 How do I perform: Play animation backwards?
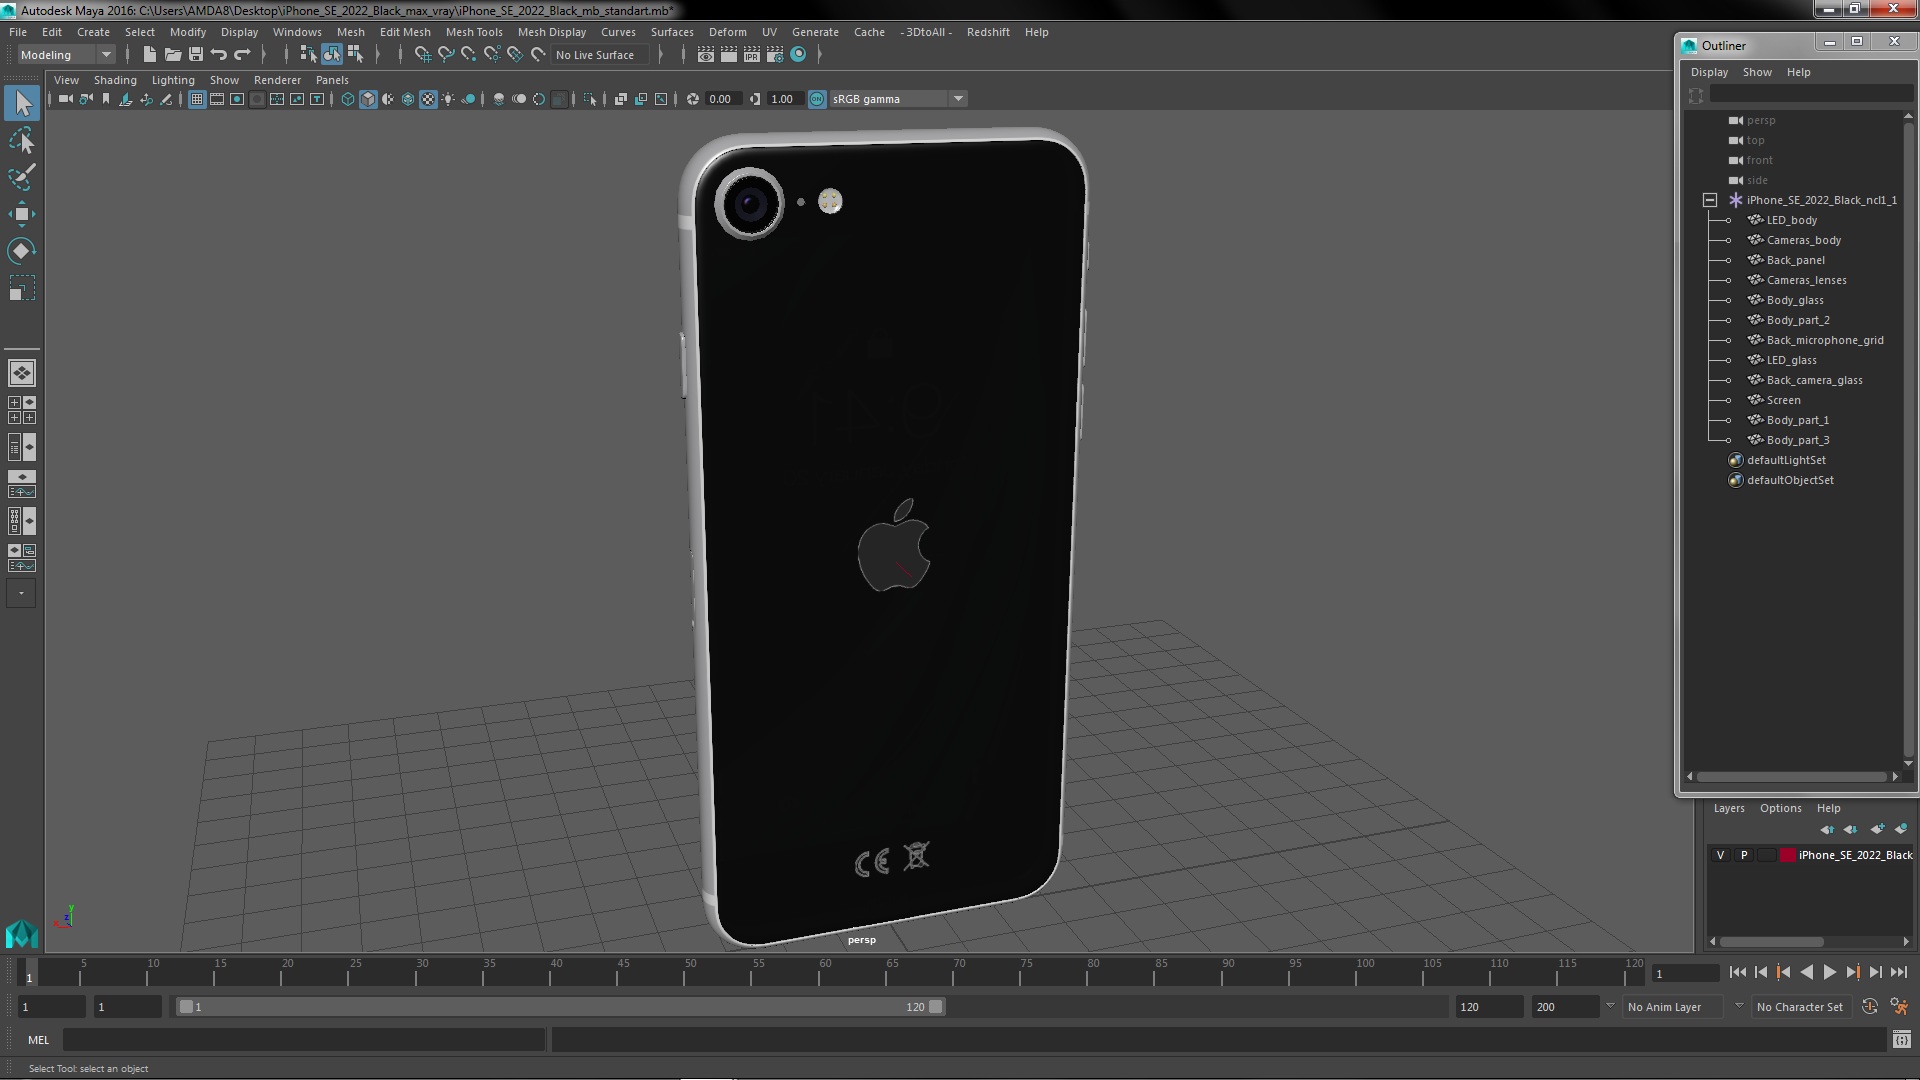pos(1806,972)
